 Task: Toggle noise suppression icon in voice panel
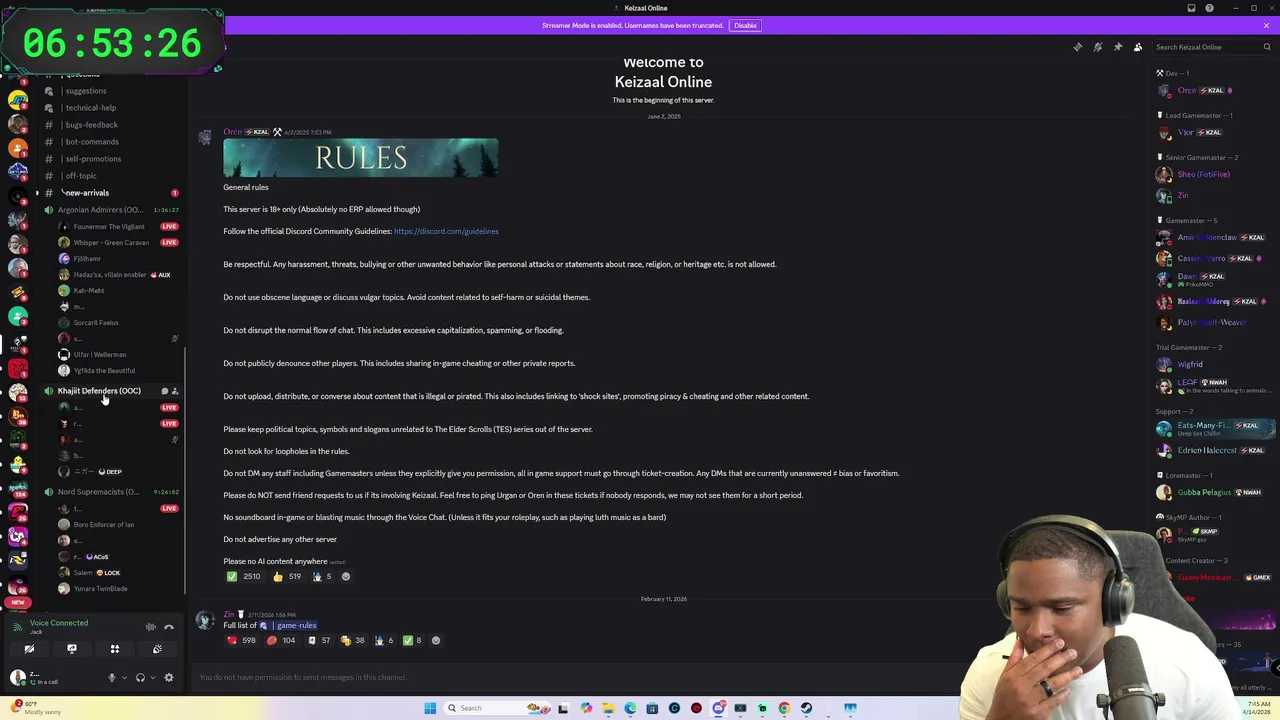coord(151,627)
